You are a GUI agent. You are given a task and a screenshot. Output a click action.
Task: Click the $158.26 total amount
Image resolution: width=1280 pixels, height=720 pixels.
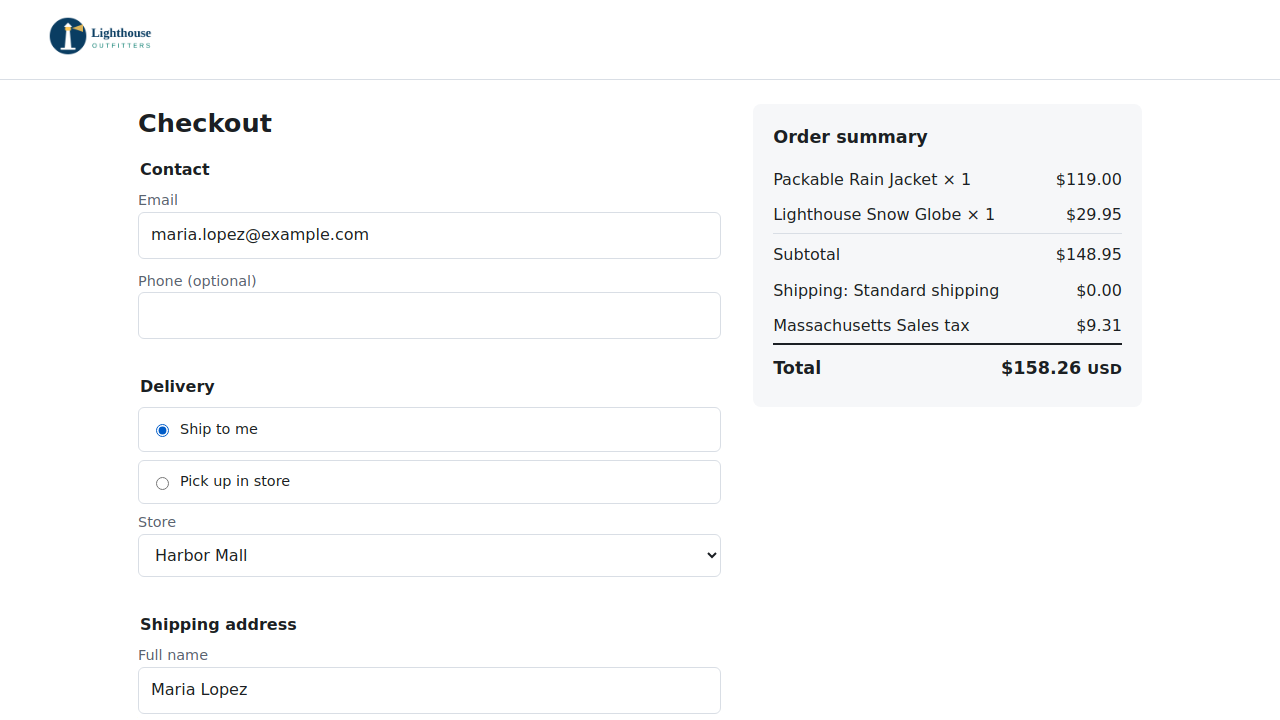tap(1041, 368)
